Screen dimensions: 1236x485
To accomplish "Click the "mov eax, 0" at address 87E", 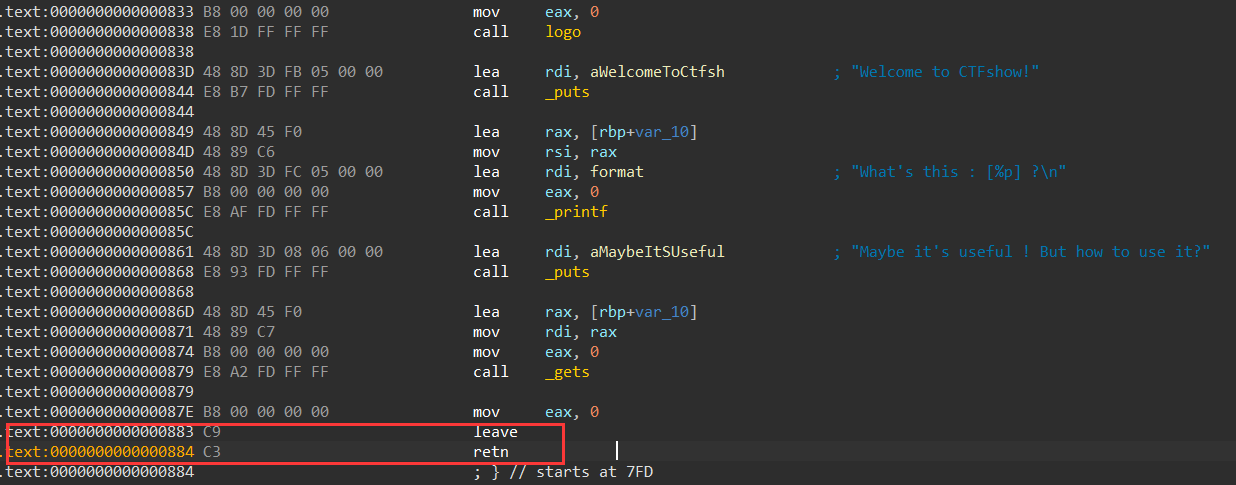I will coord(536,412).
